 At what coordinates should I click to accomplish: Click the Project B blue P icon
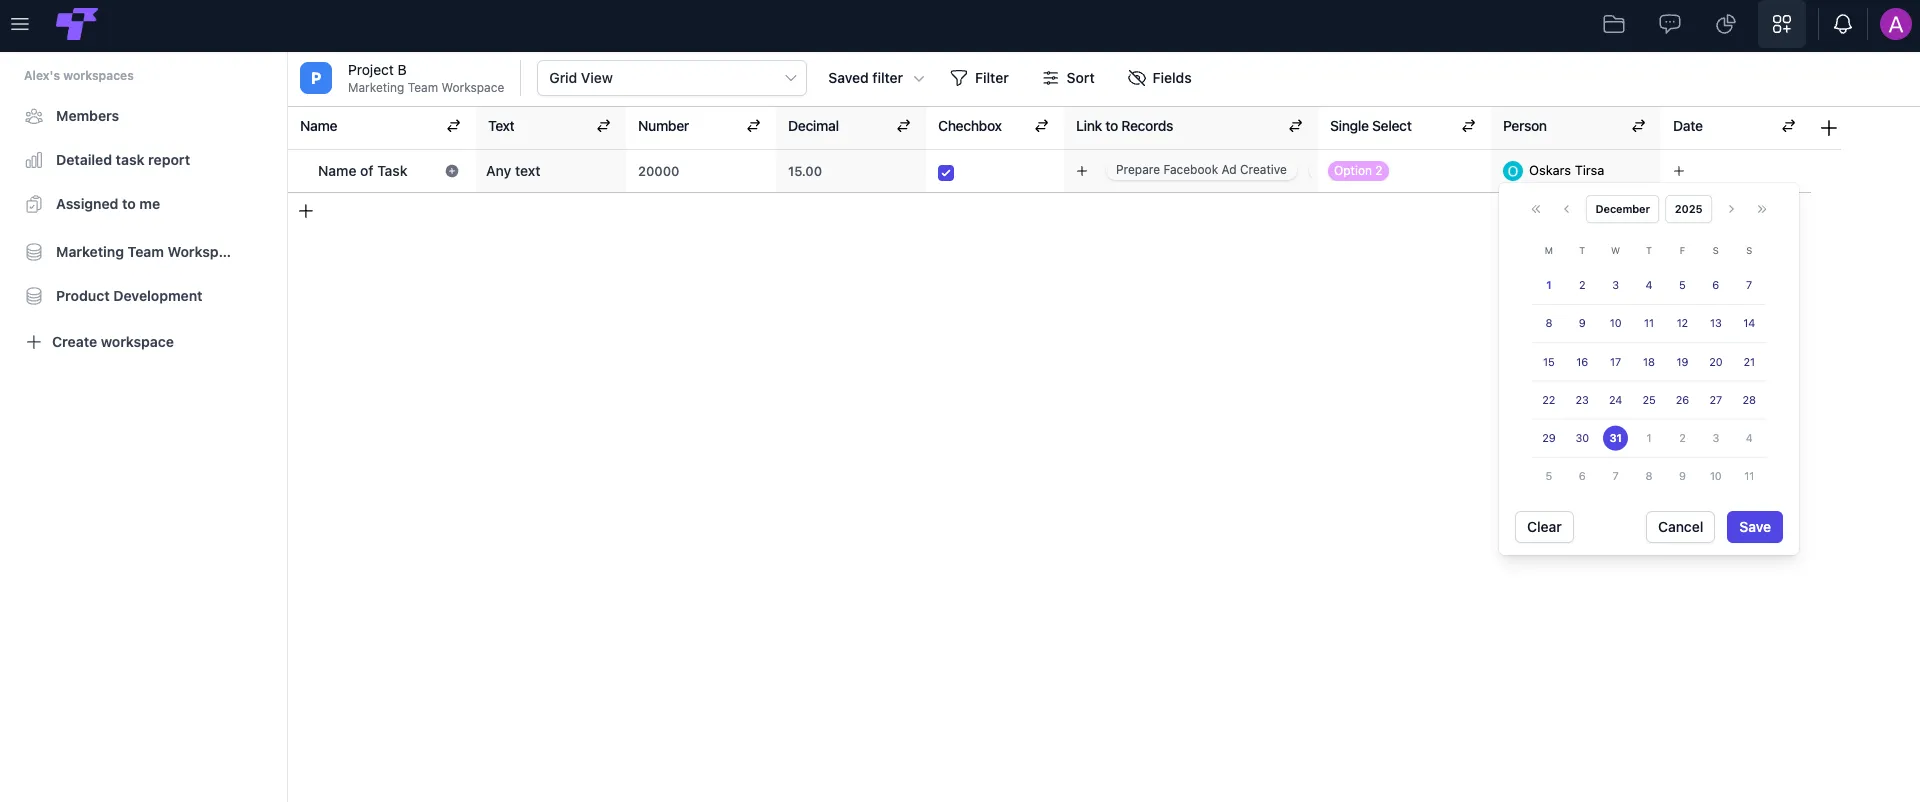pos(316,78)
